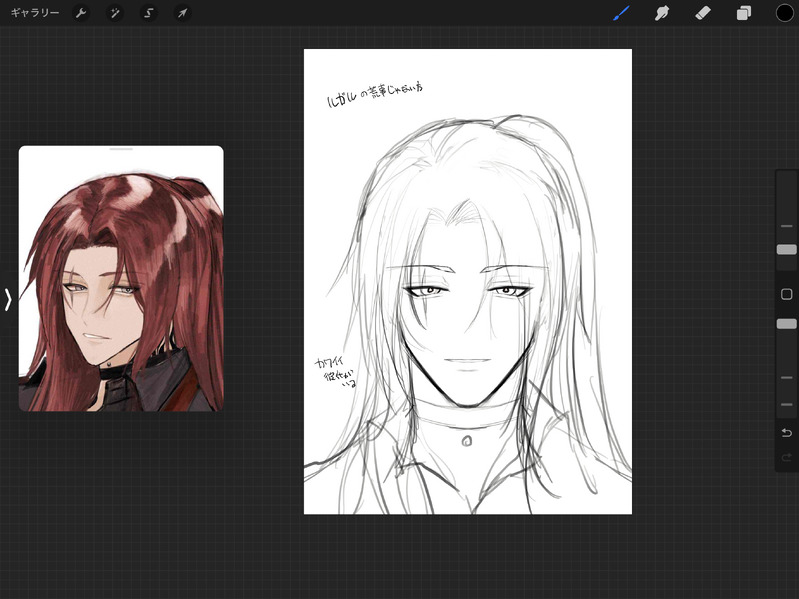Image resolution: width=799 pixels, height=599 pixels.
Task: Open the Layers panel
Action: 743,13
